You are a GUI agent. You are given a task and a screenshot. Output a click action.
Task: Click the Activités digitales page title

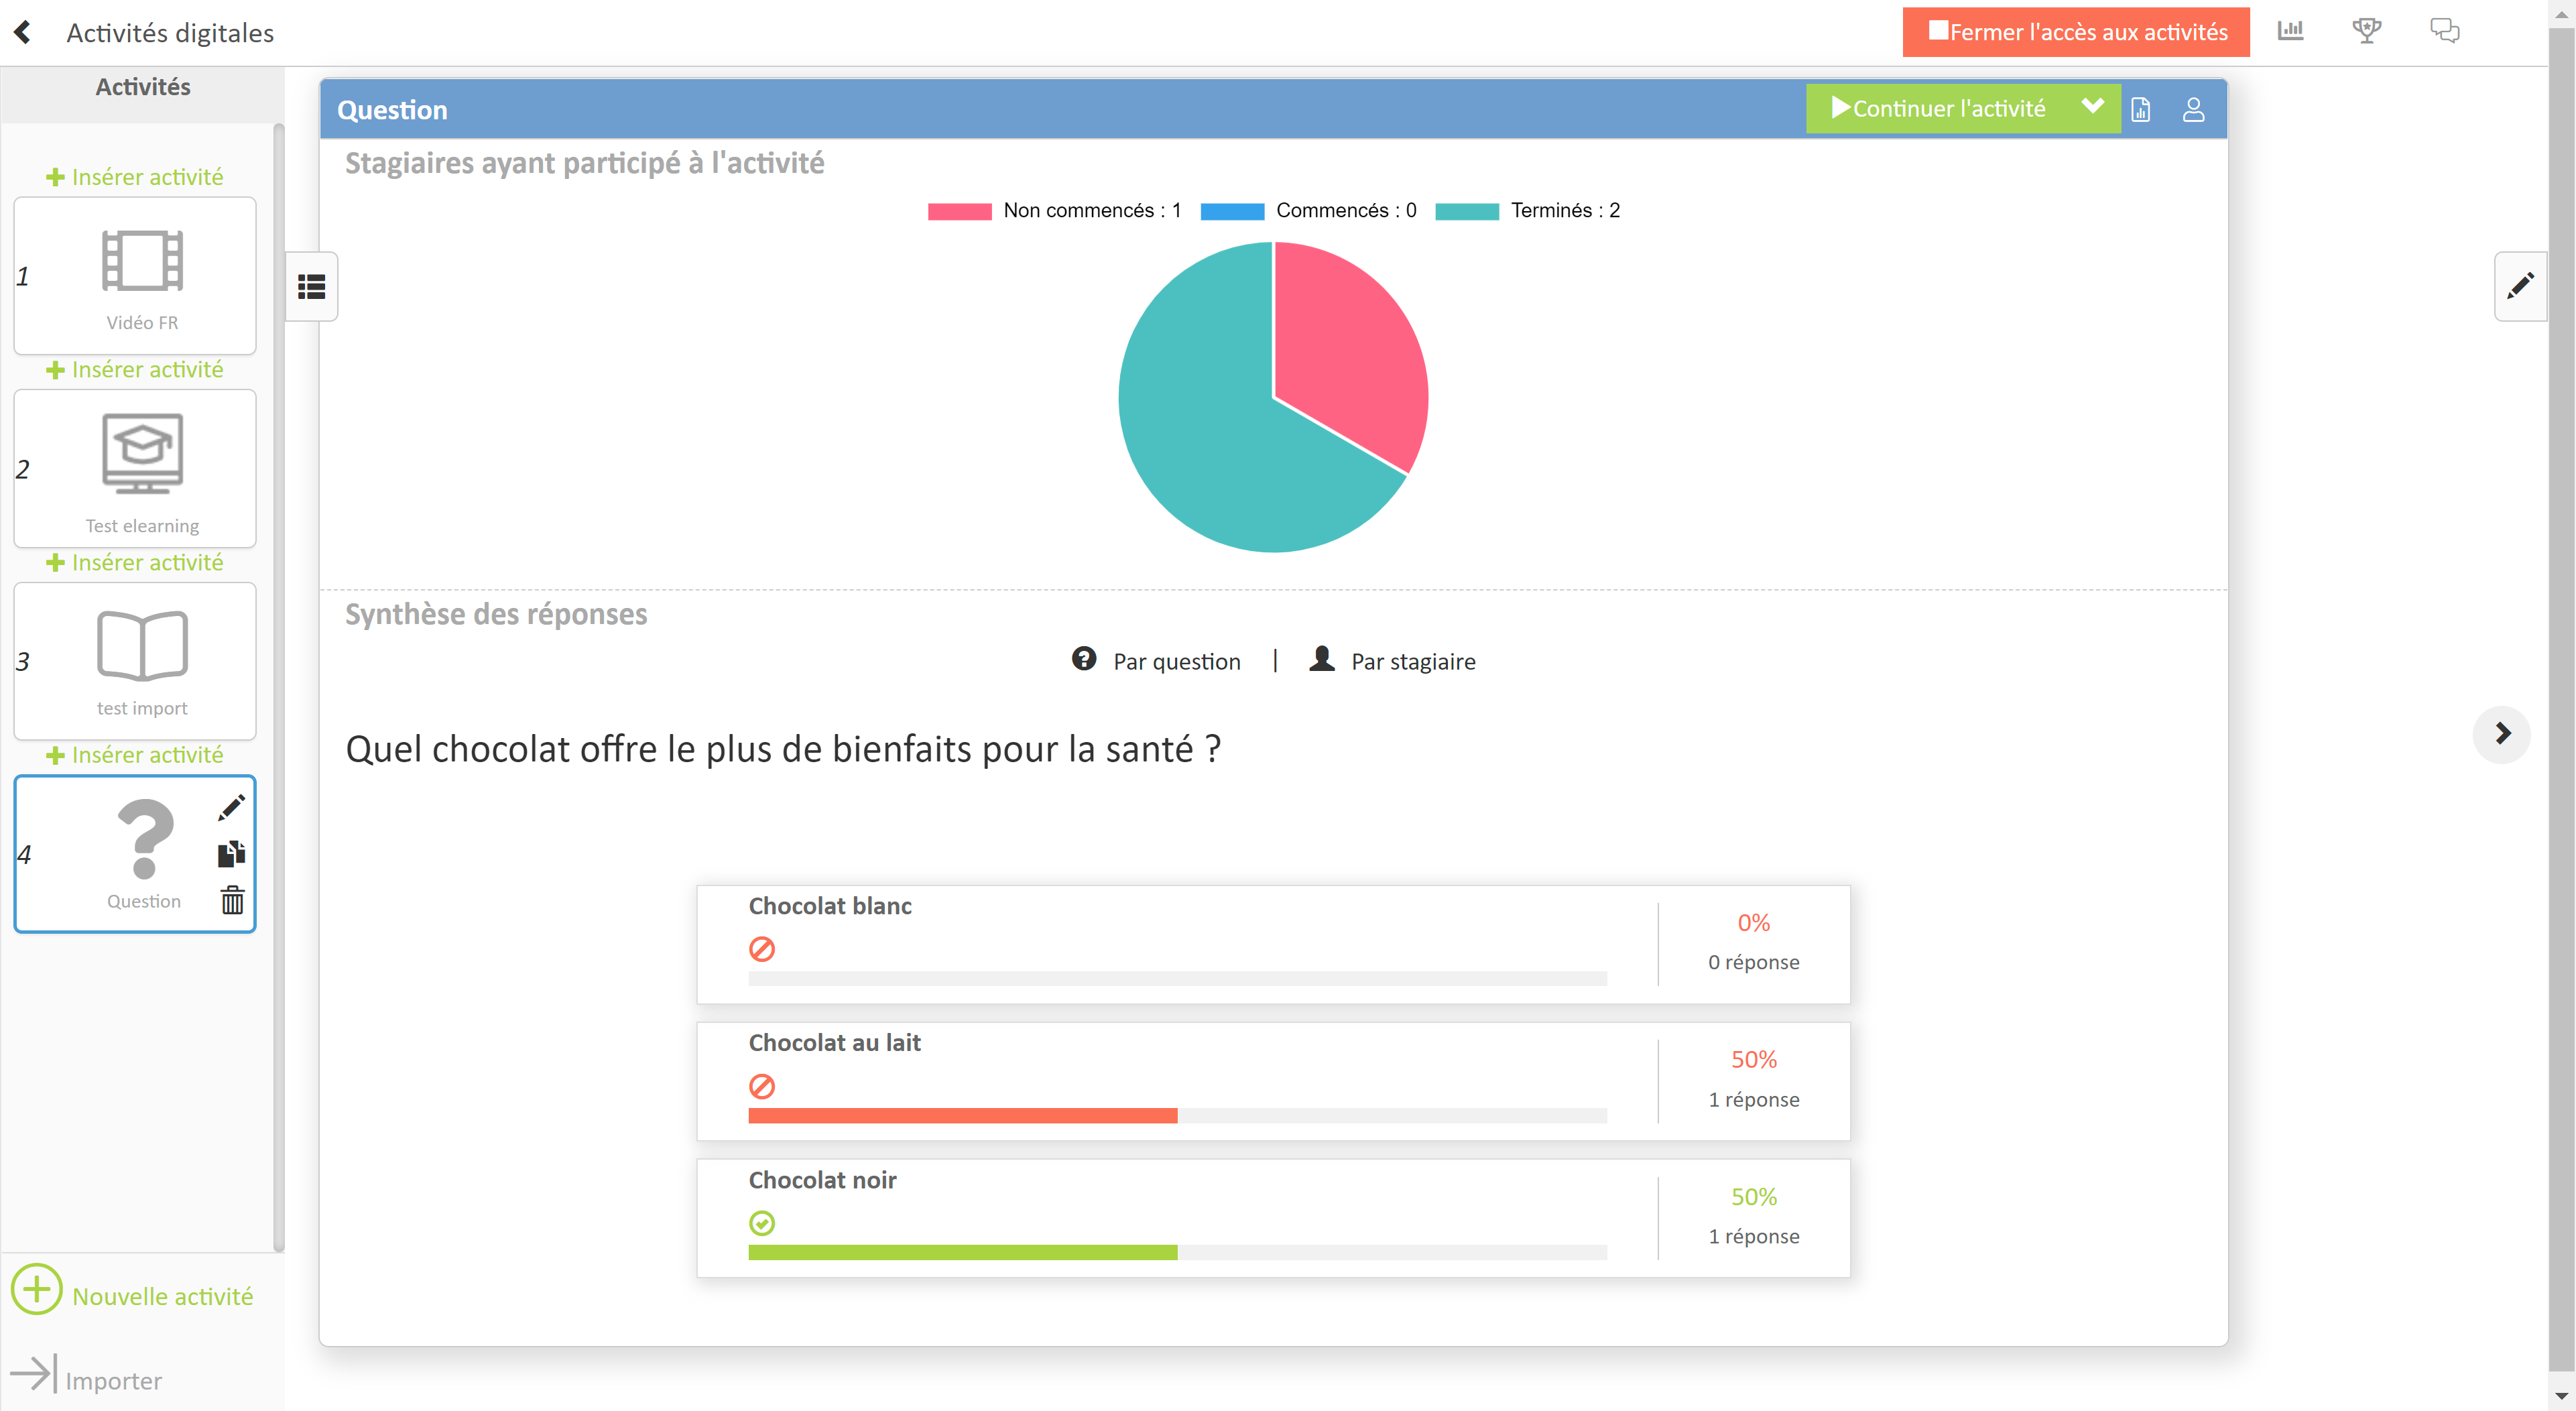170,33
